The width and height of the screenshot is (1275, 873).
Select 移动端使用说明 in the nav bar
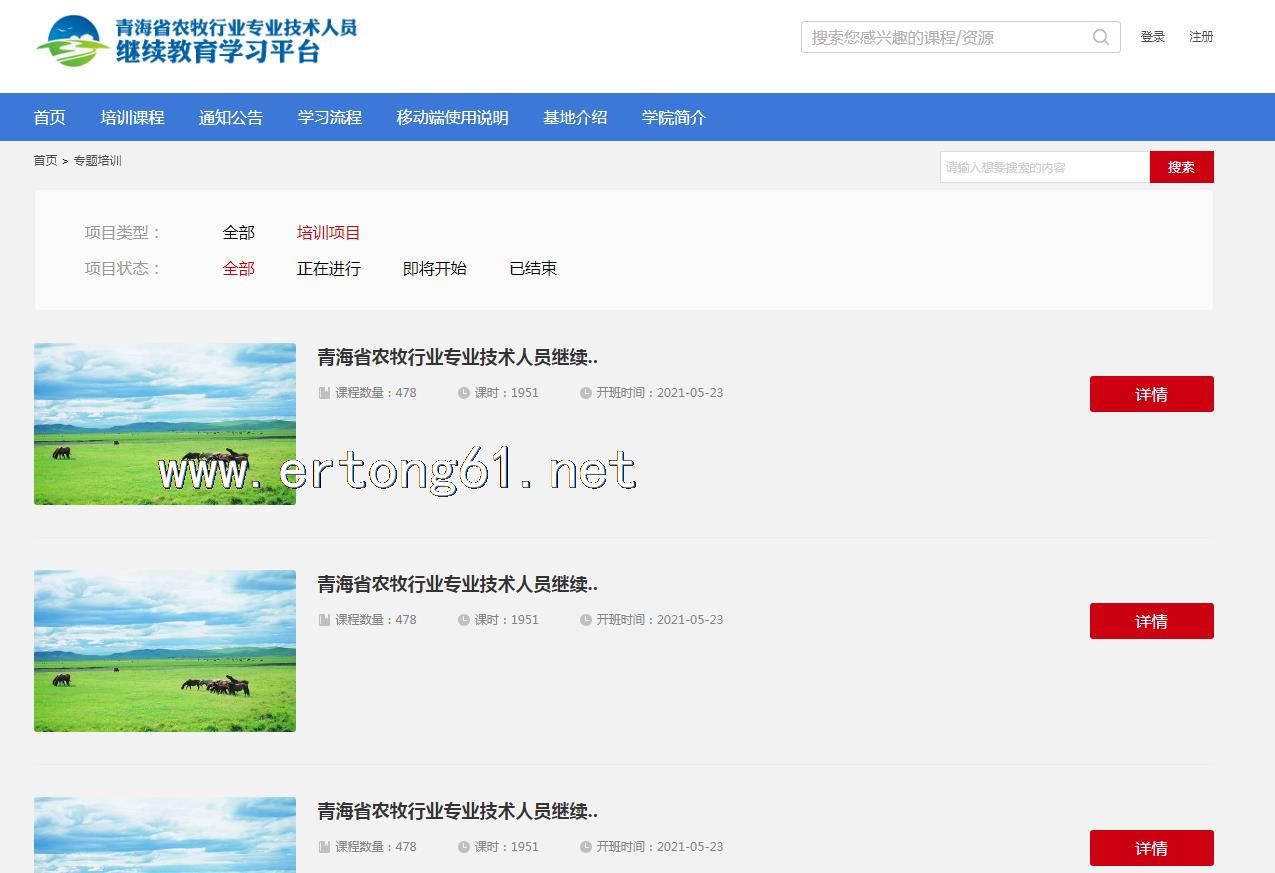[452, 117]
